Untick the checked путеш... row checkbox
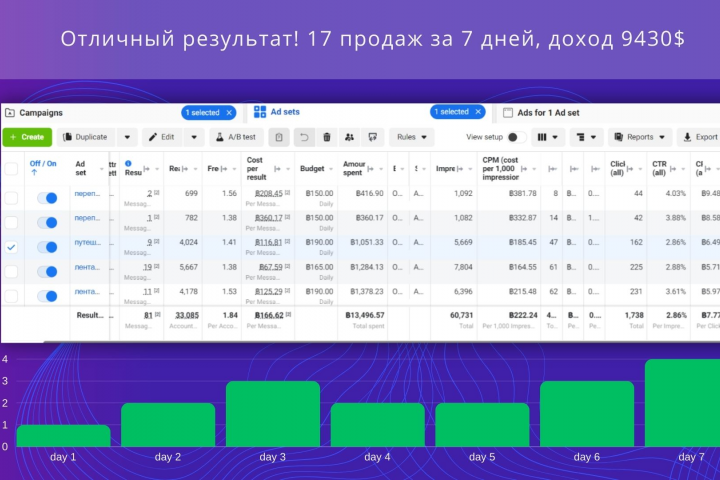Image resolution: width=720 pixels, height=480 pixels. click(x=11, y=247)
